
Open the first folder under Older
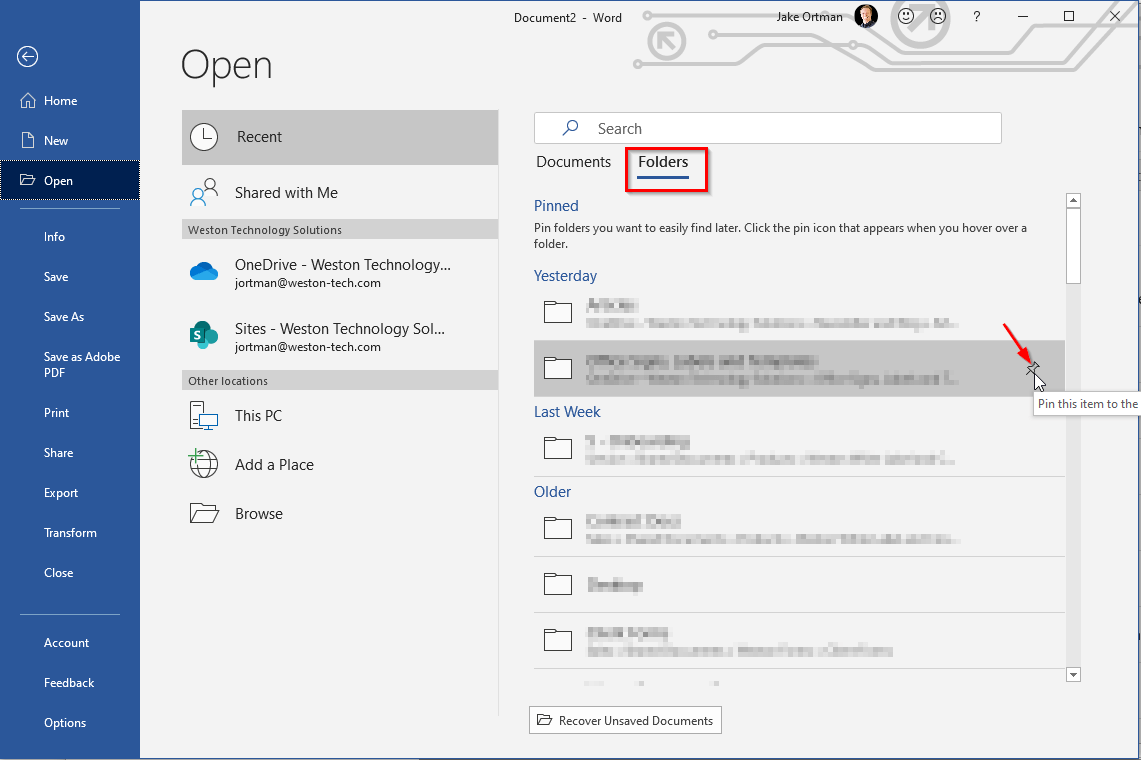pos(799,529)
